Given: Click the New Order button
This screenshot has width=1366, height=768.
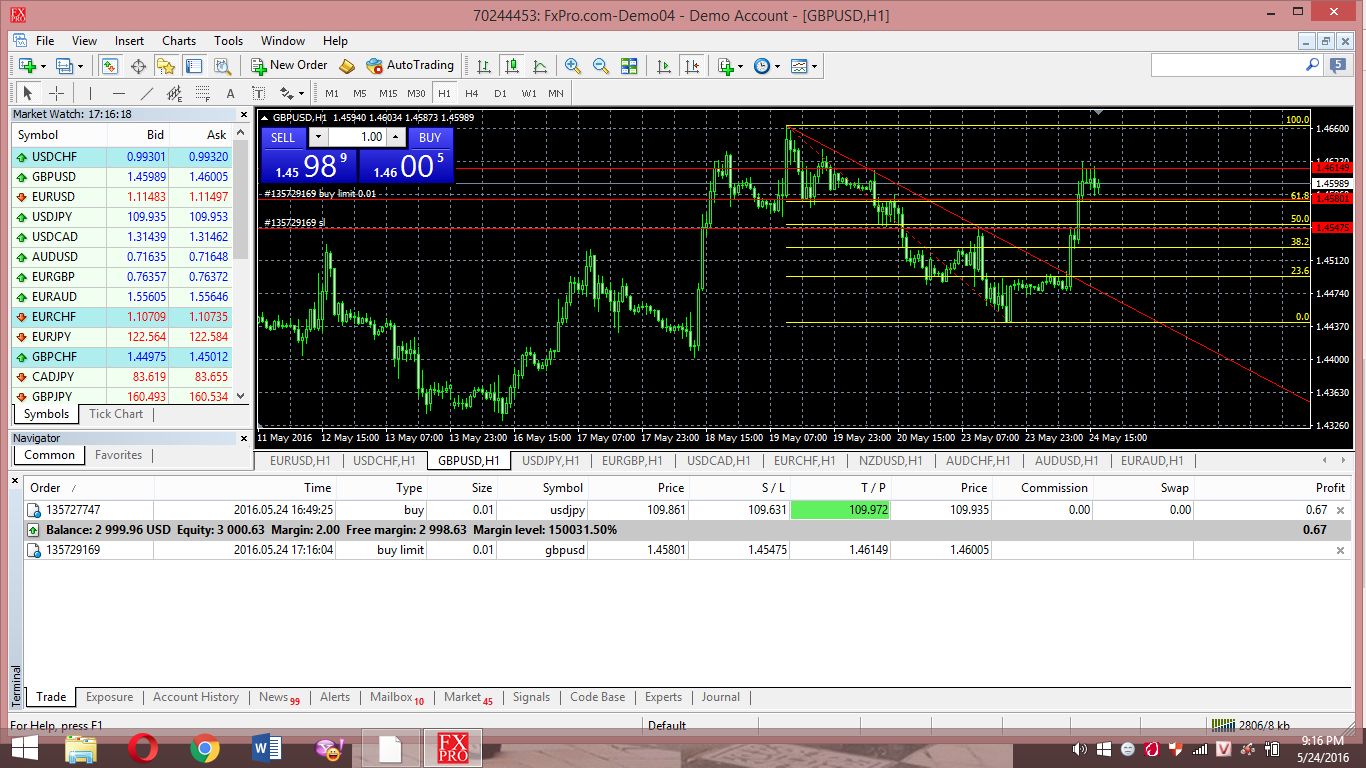Looking at the screenshot, I should (x=288, y=66).
